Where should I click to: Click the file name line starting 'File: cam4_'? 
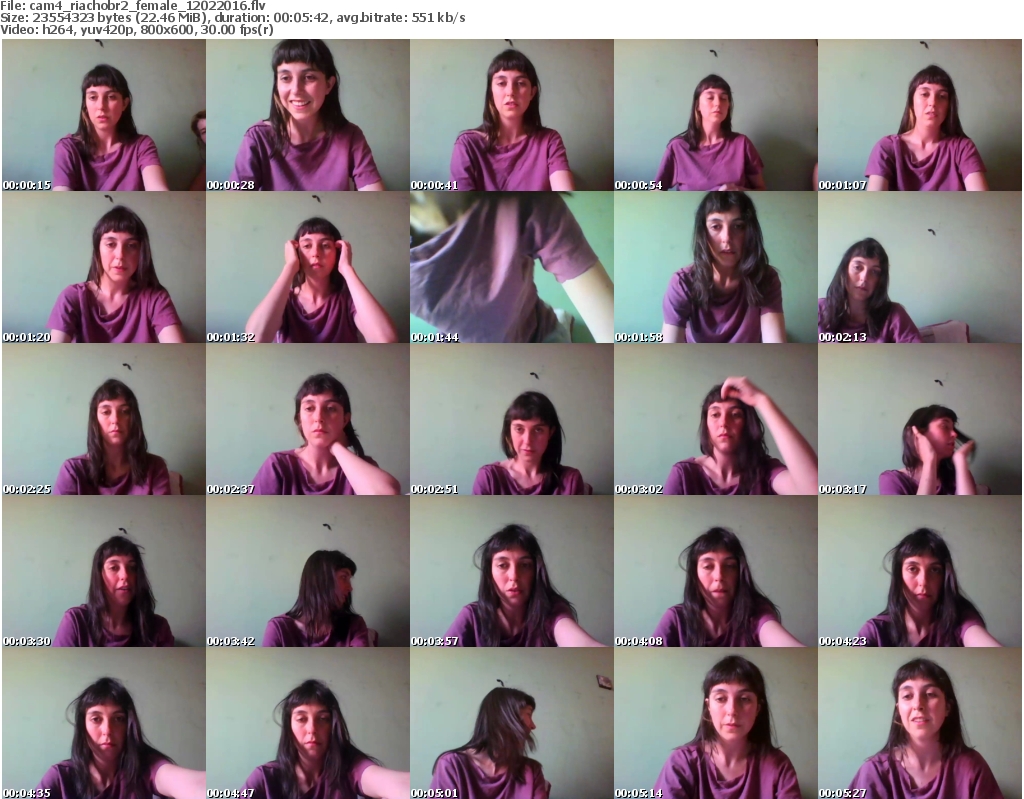133,6
